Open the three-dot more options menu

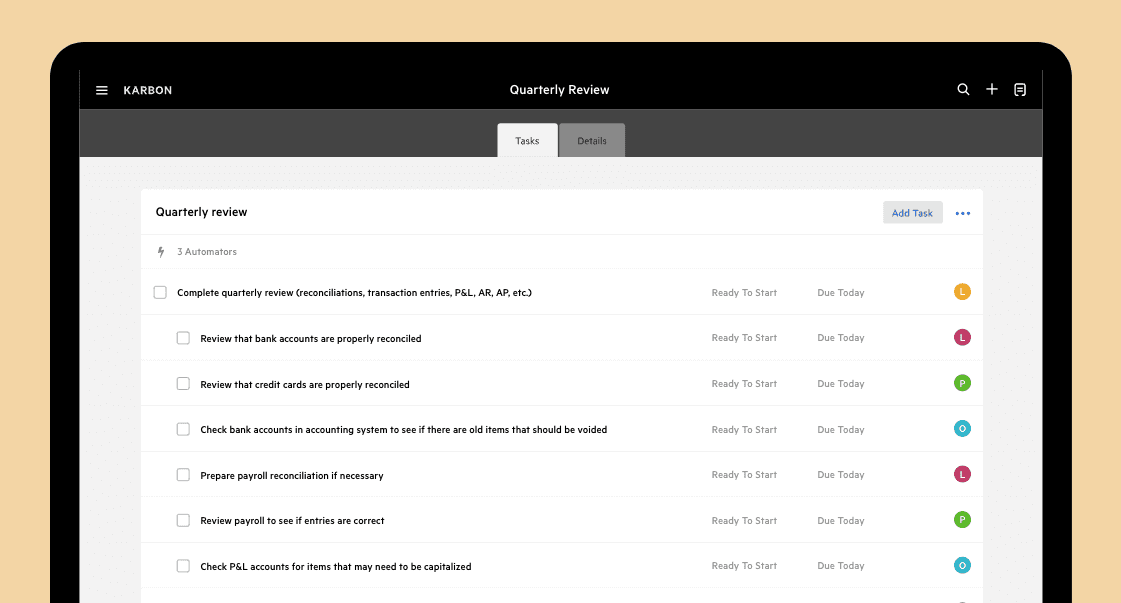(963, 213)
